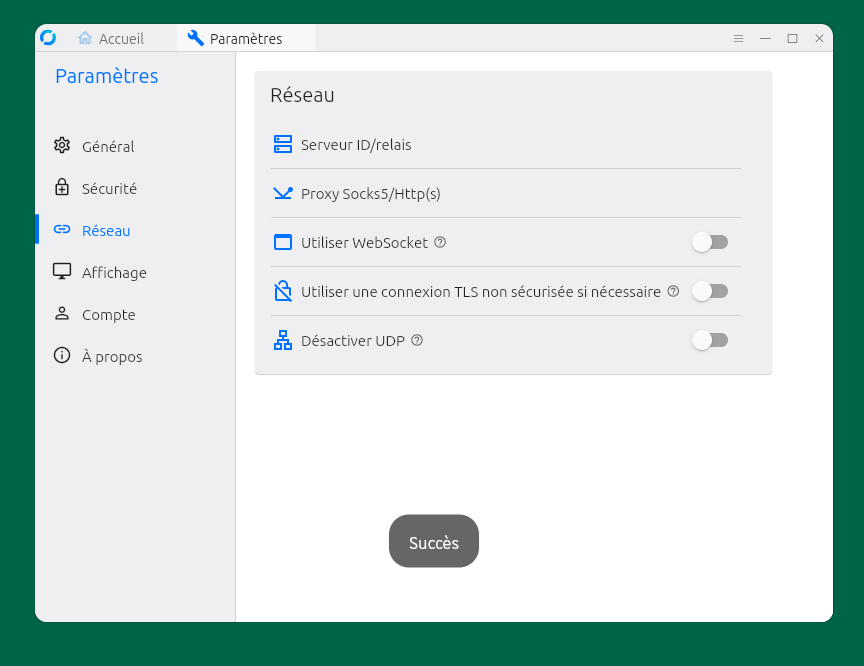Viewport: 864px width, 666px height.
Task: Click the insecure TLS connection label
Action: tap(480, 291)
